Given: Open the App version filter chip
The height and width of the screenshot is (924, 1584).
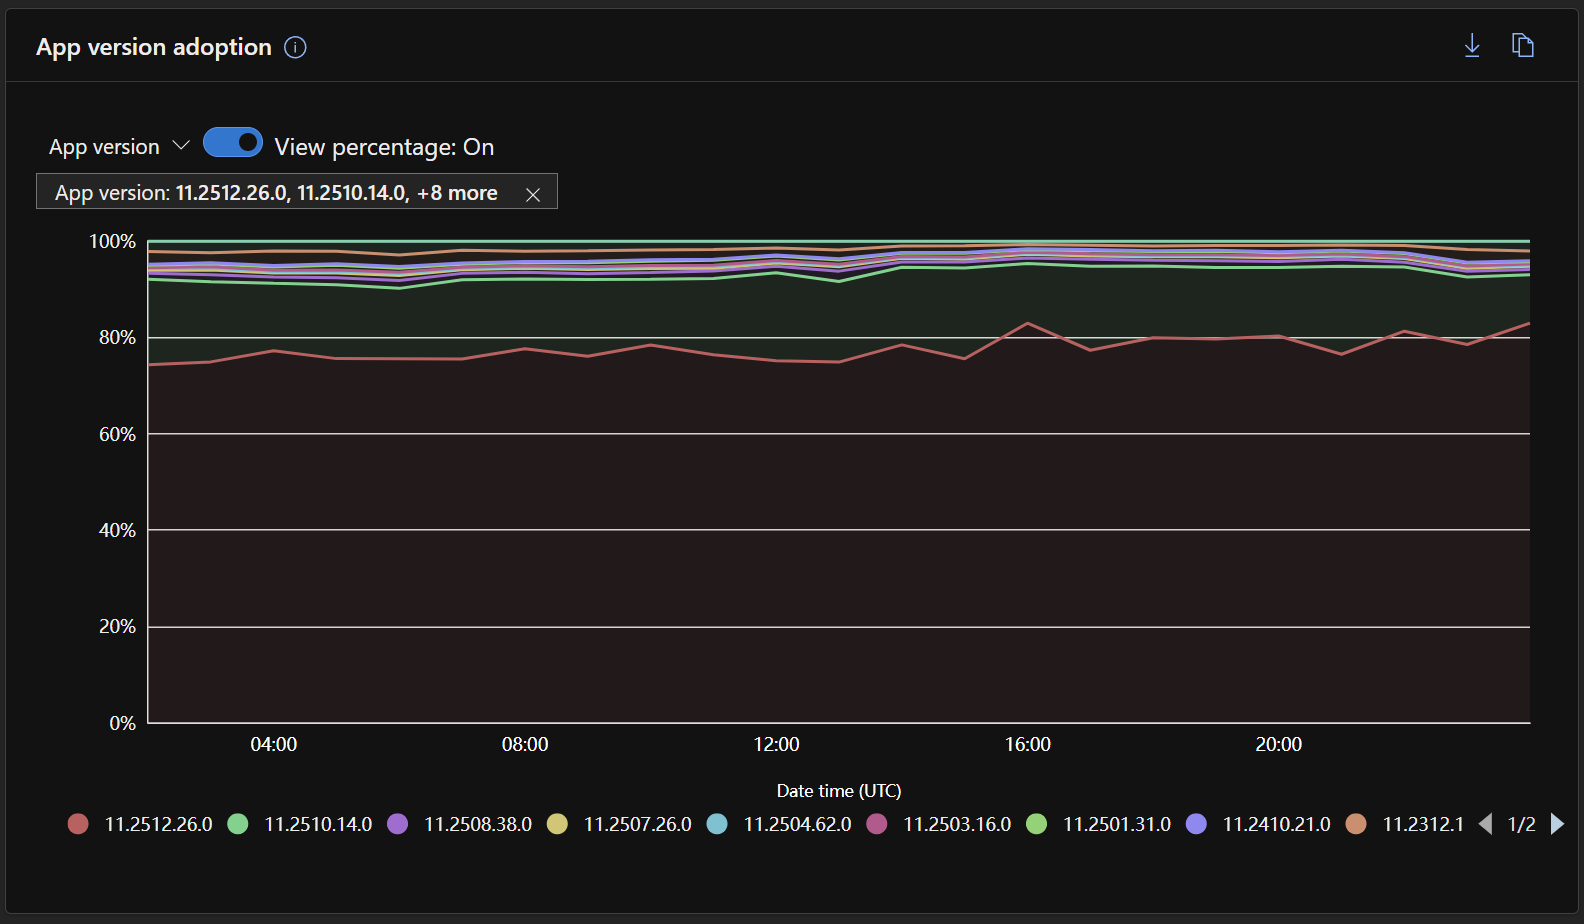Looking at the screenshot, I should (x=277, y=193).
